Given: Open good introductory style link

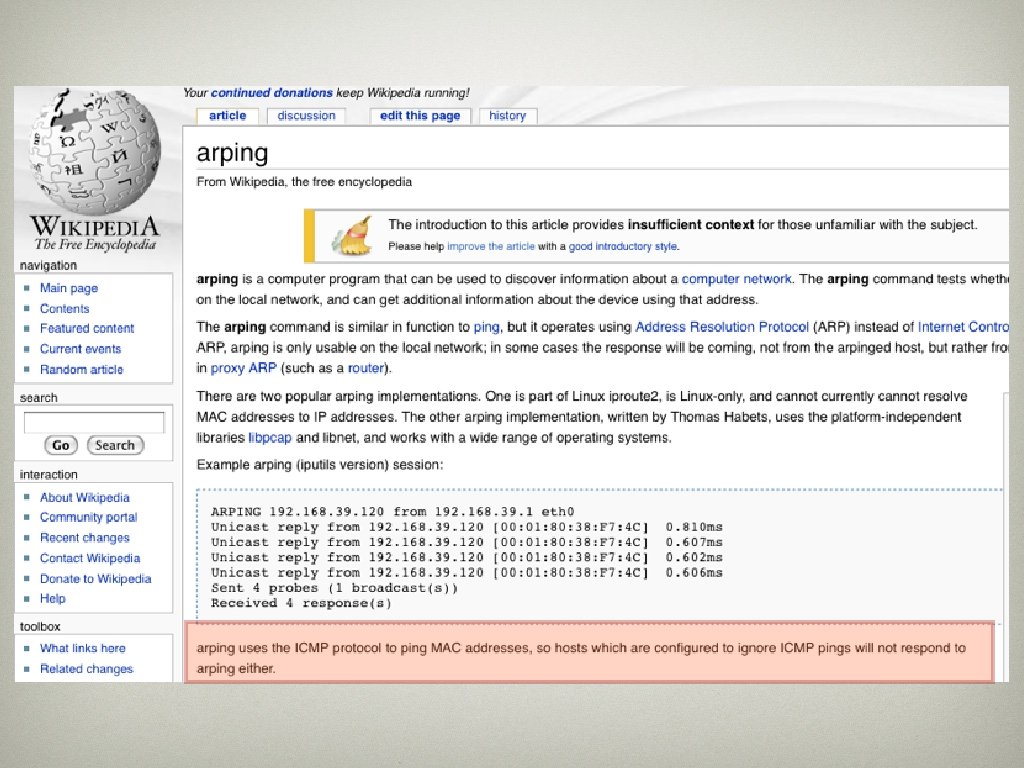Looking at the screenshot, I should point(622,246).
